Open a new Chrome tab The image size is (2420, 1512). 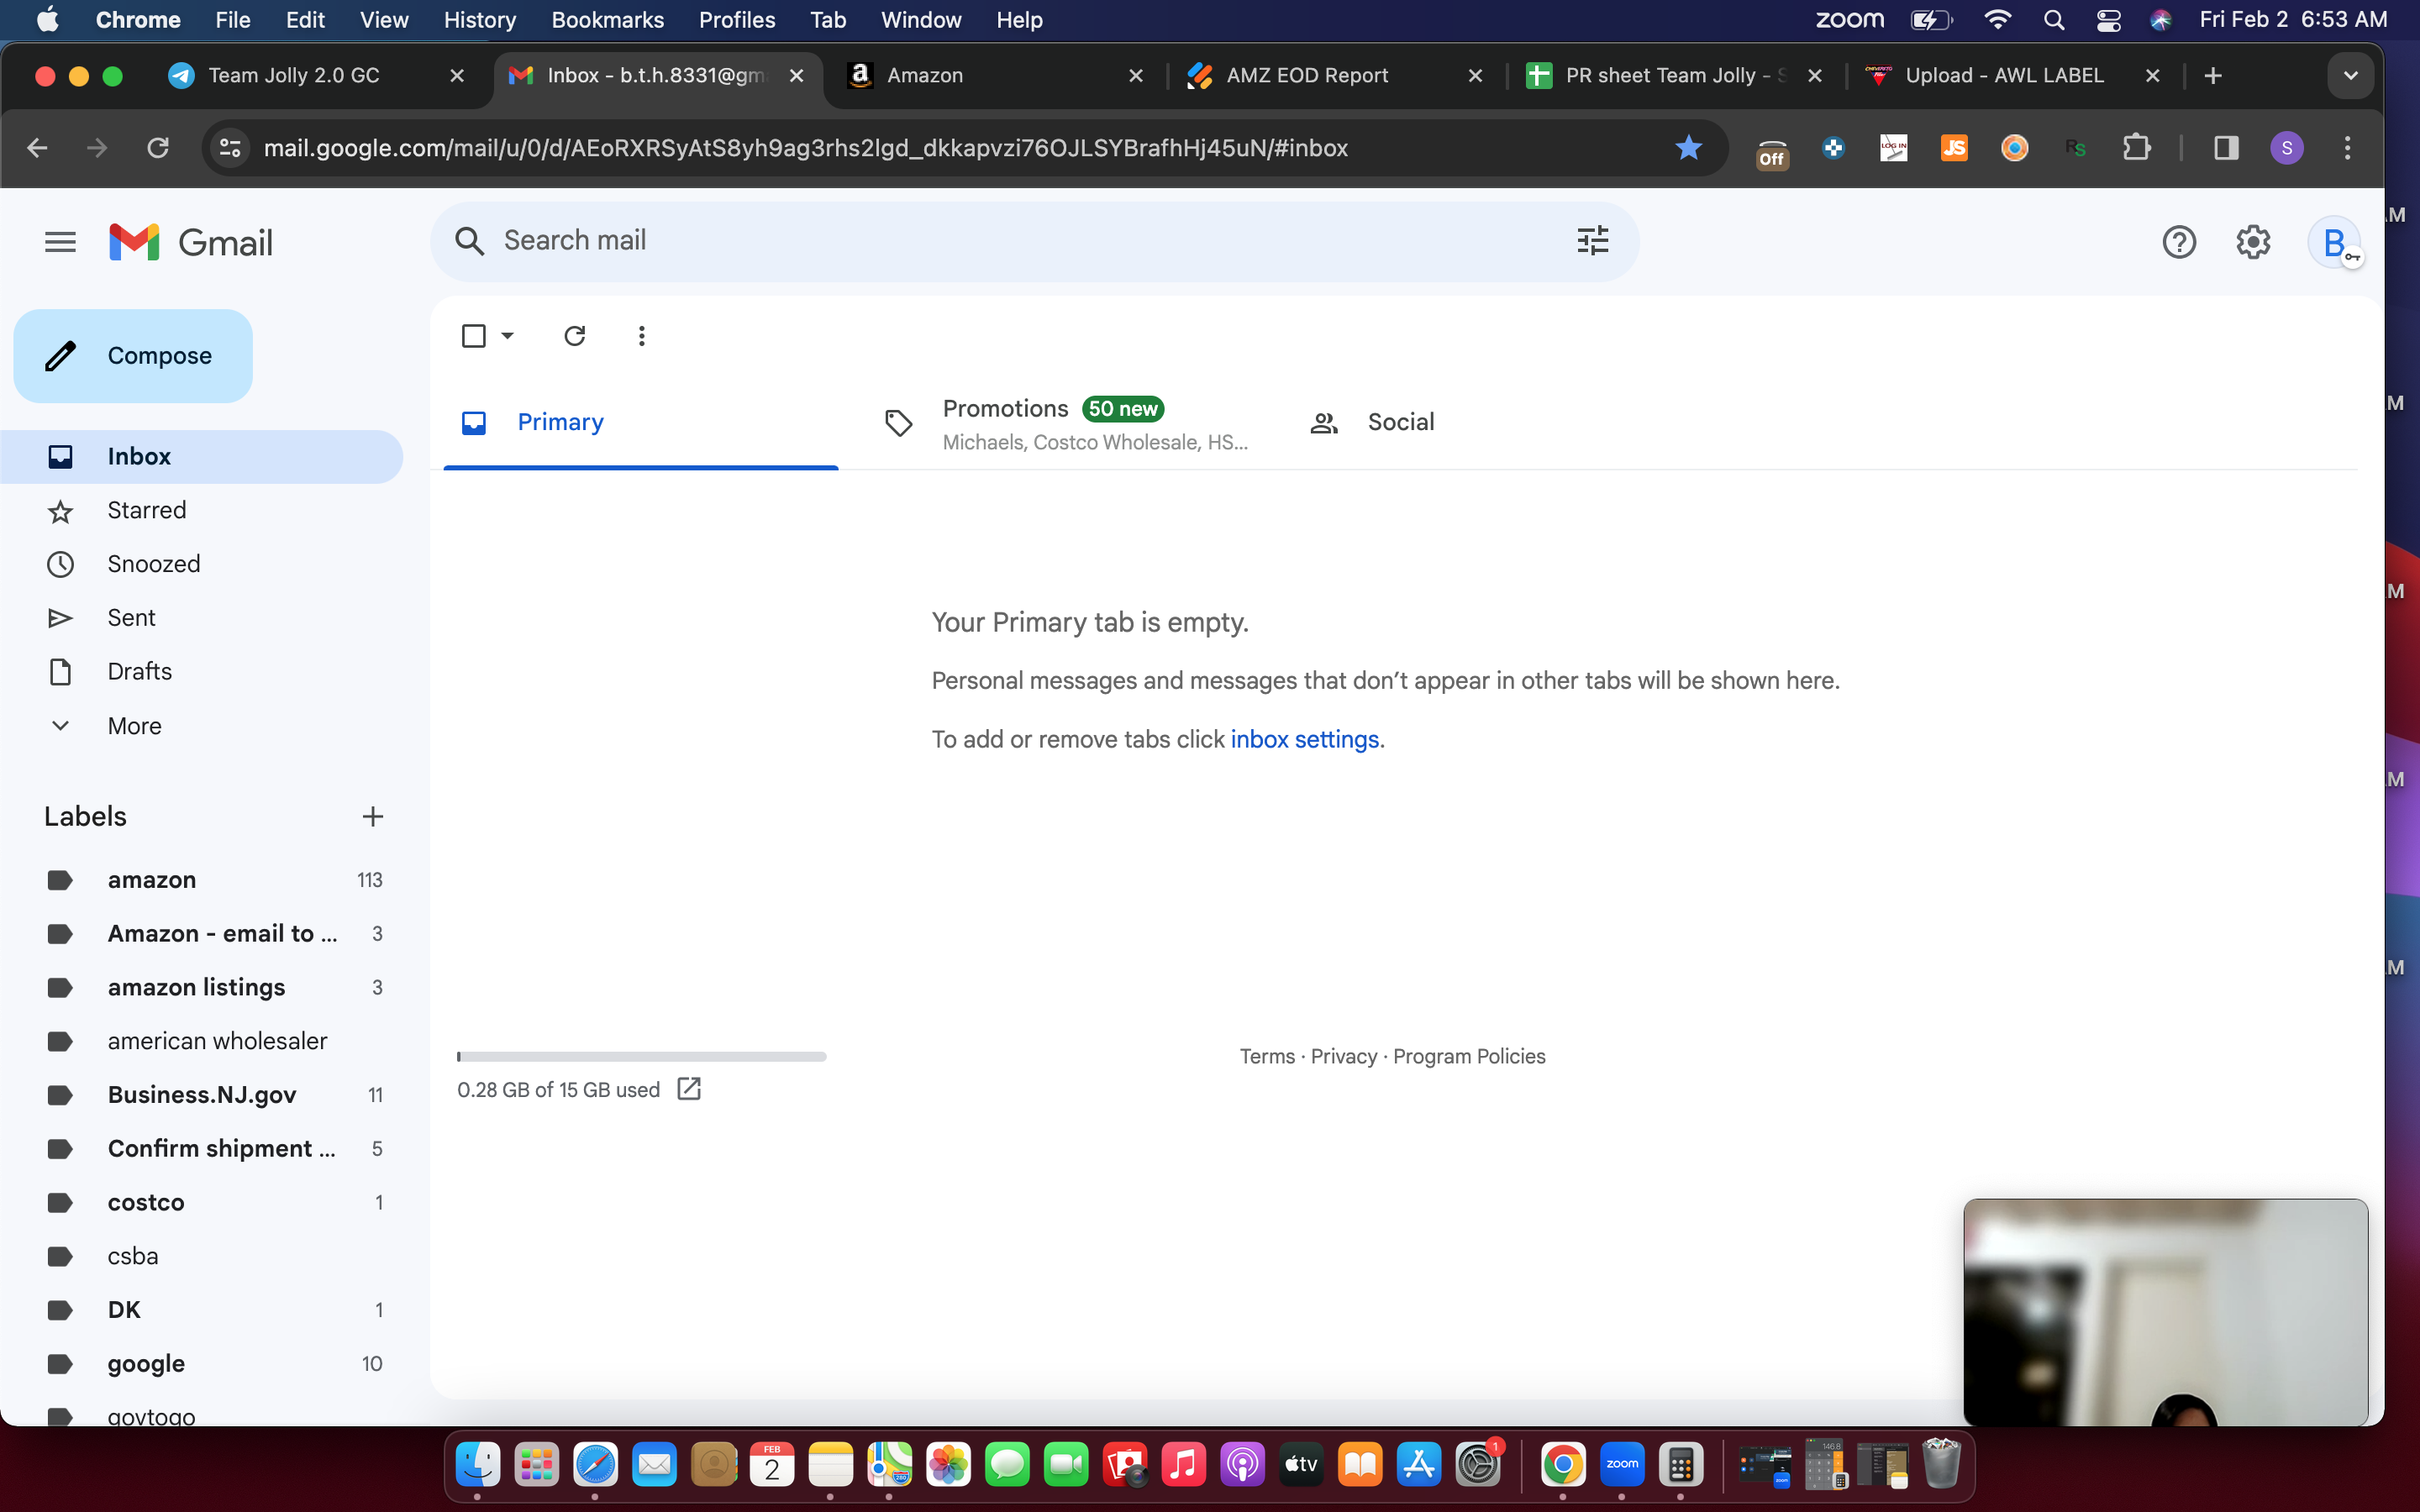[x=2213, y=76]
